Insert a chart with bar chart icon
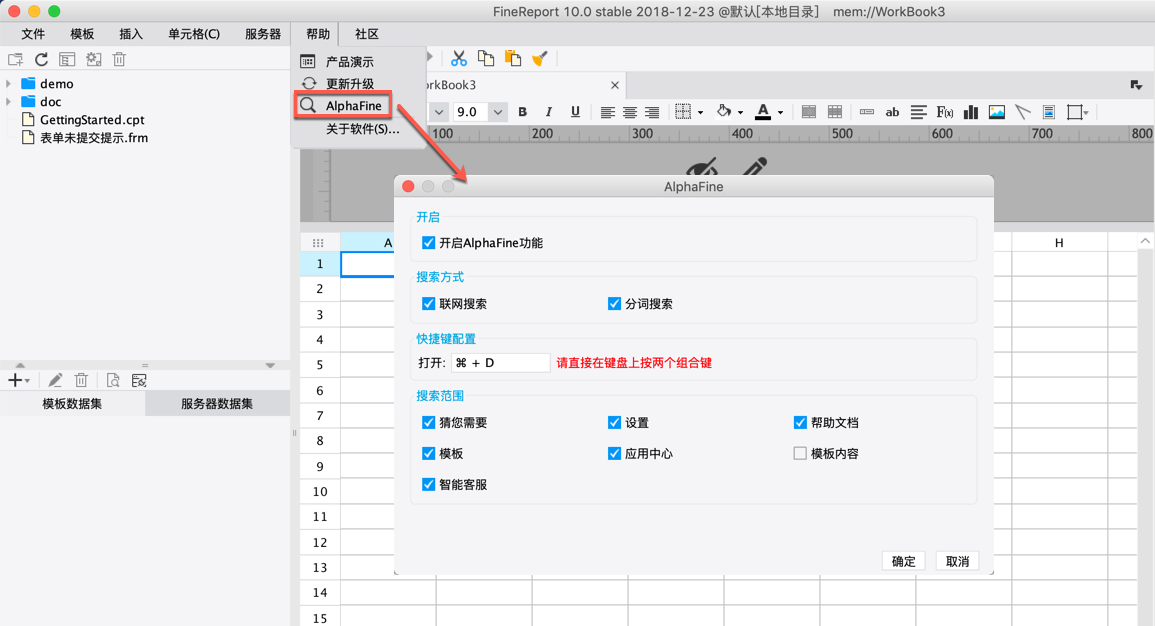This screenshot has width=1155, height=626. tap(971, 112)
